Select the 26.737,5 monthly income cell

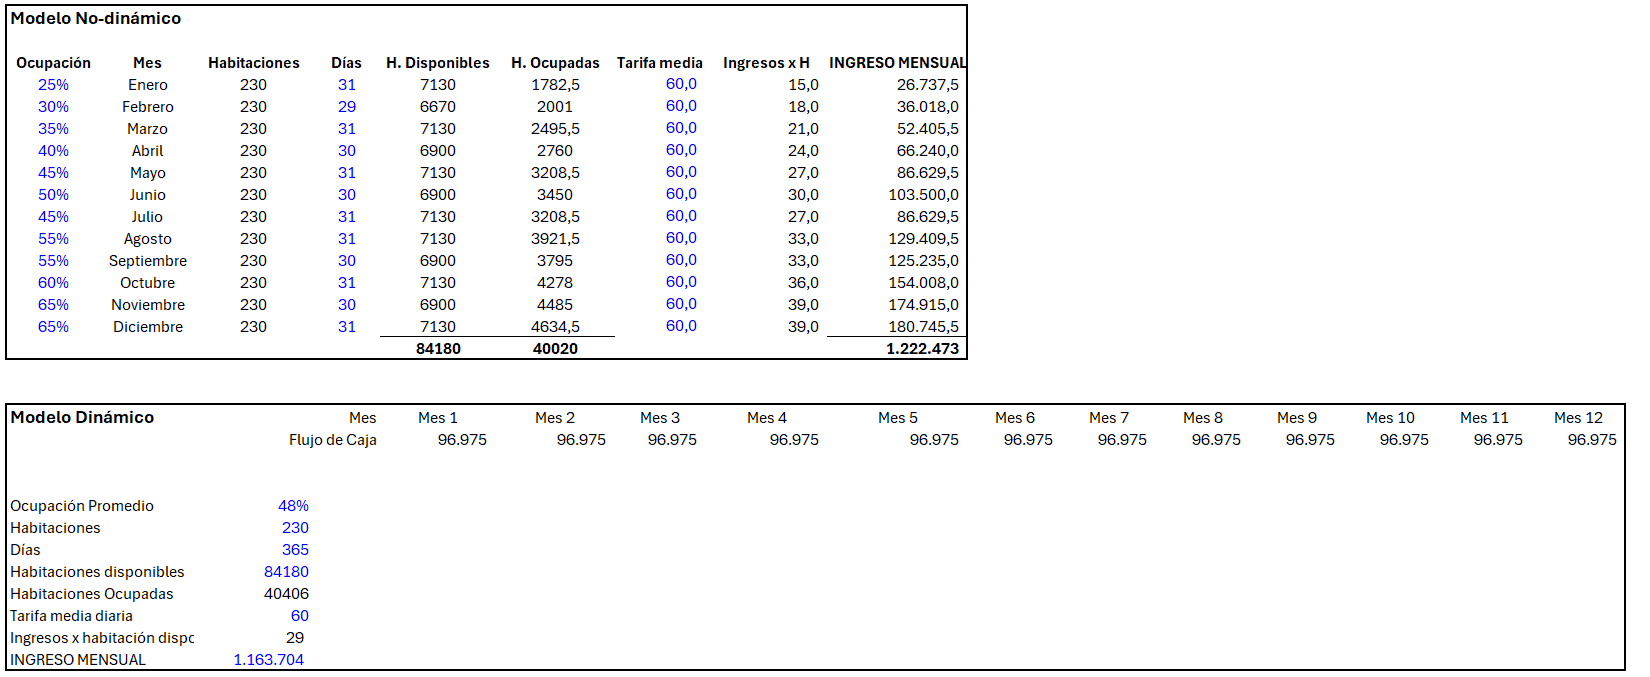[x=927, y=85]
